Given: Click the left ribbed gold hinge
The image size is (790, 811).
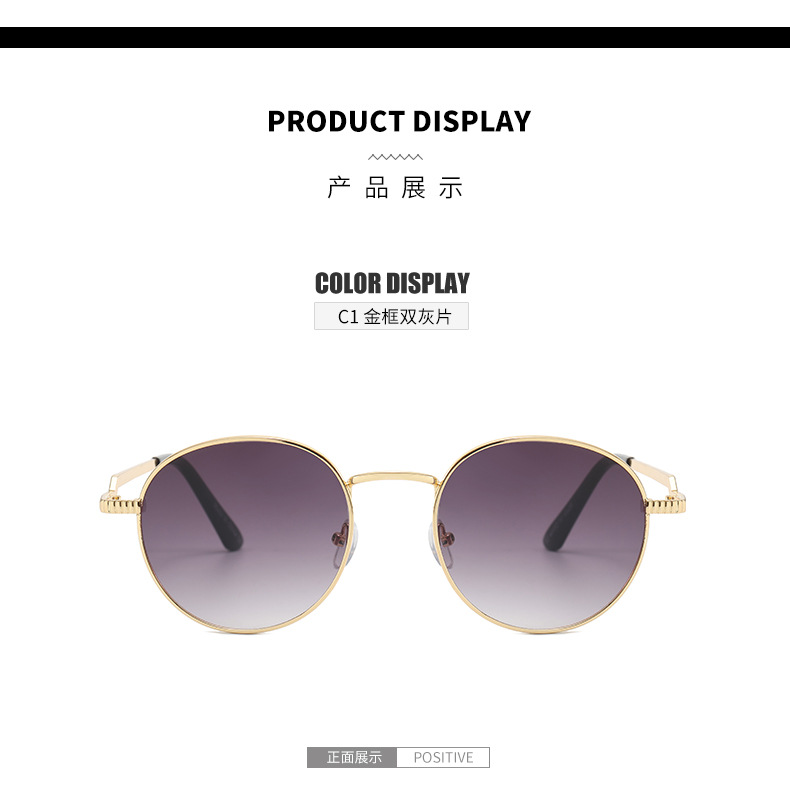Looking at the screenshot, I should coord(120,504).
